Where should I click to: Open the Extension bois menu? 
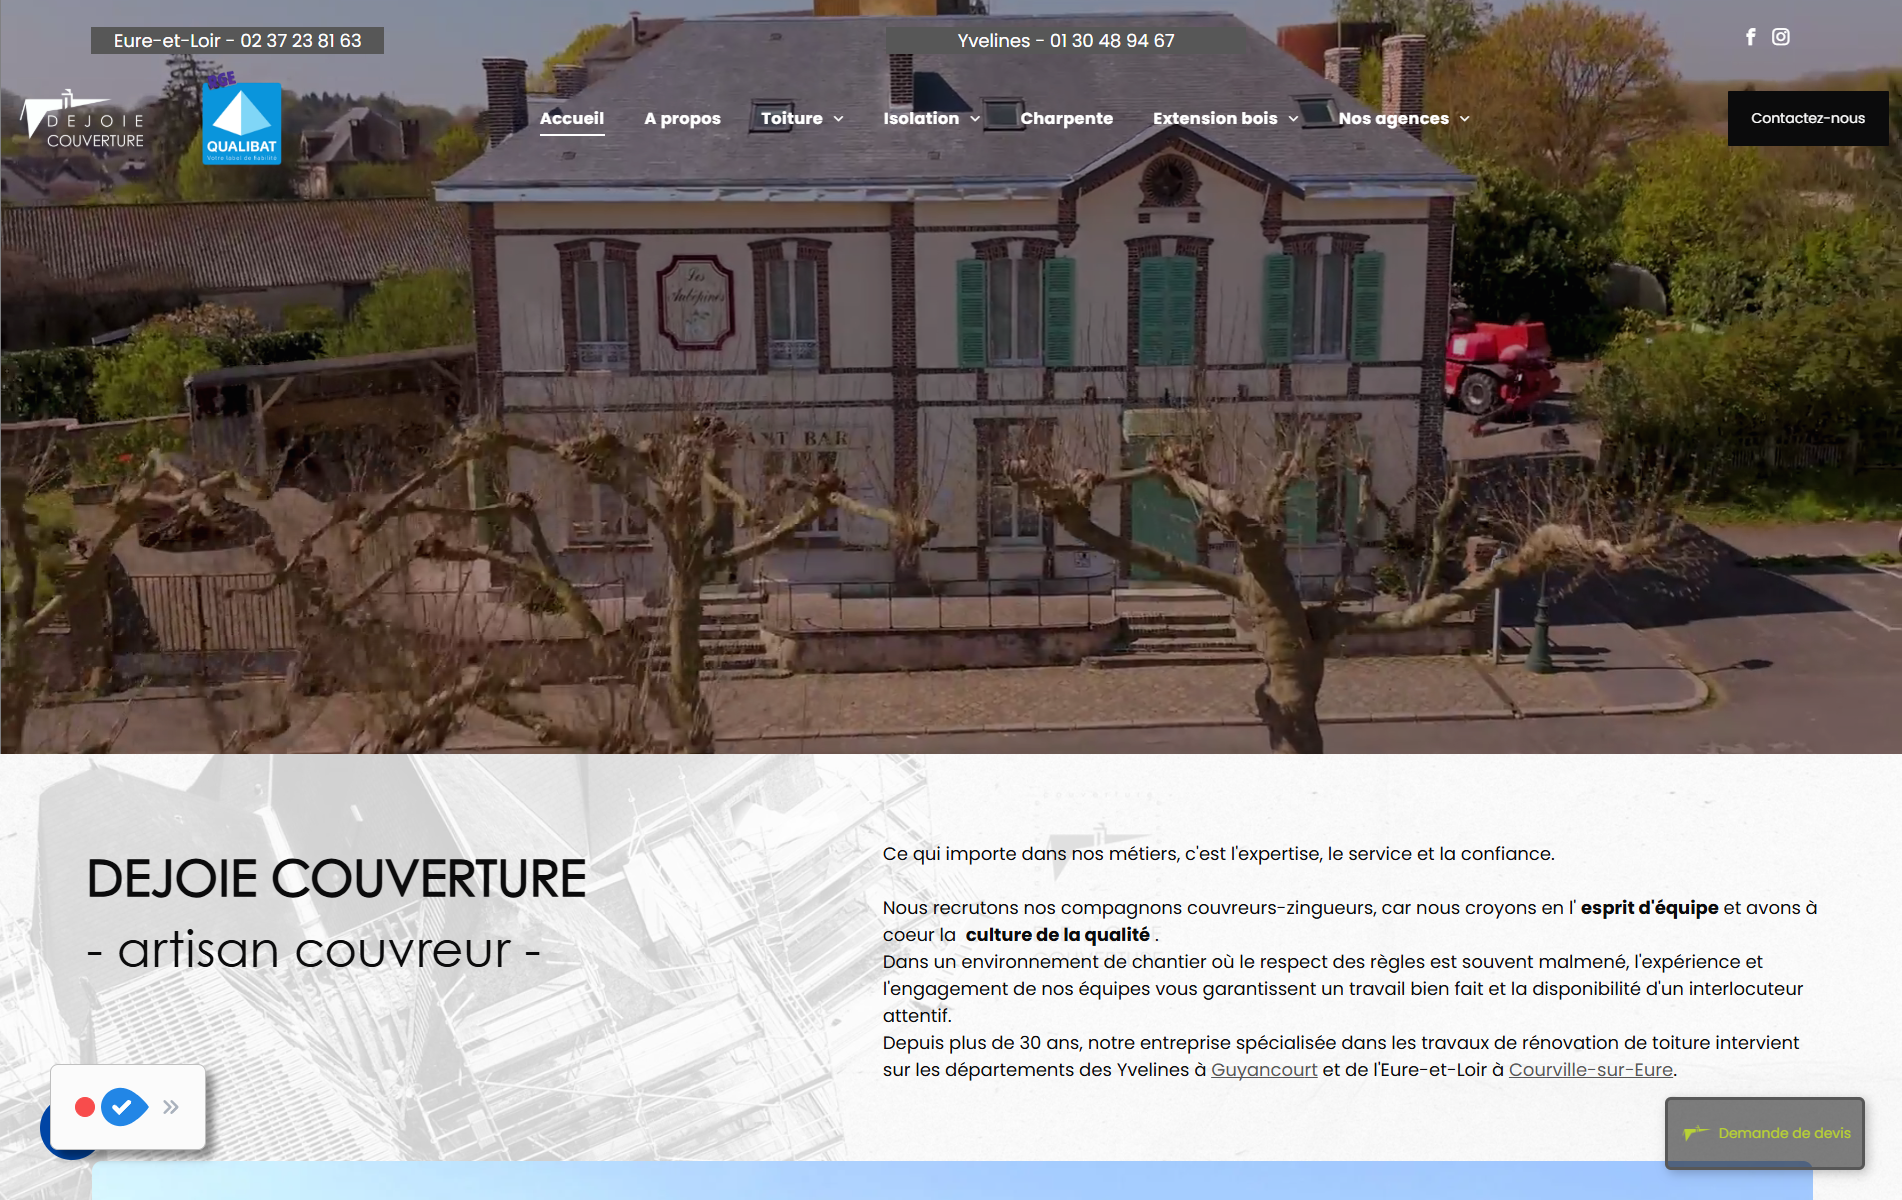point(1215,118)
